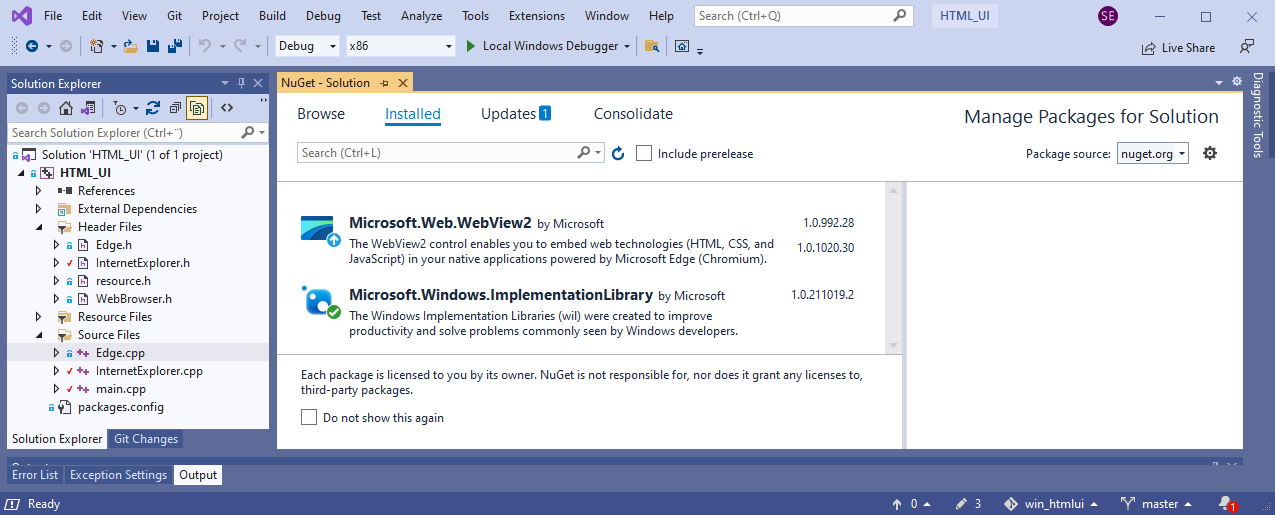Viewport: 1275px width, 515px height.
Task: Click the Send Feedback icon
Action: pos(1247,47)
